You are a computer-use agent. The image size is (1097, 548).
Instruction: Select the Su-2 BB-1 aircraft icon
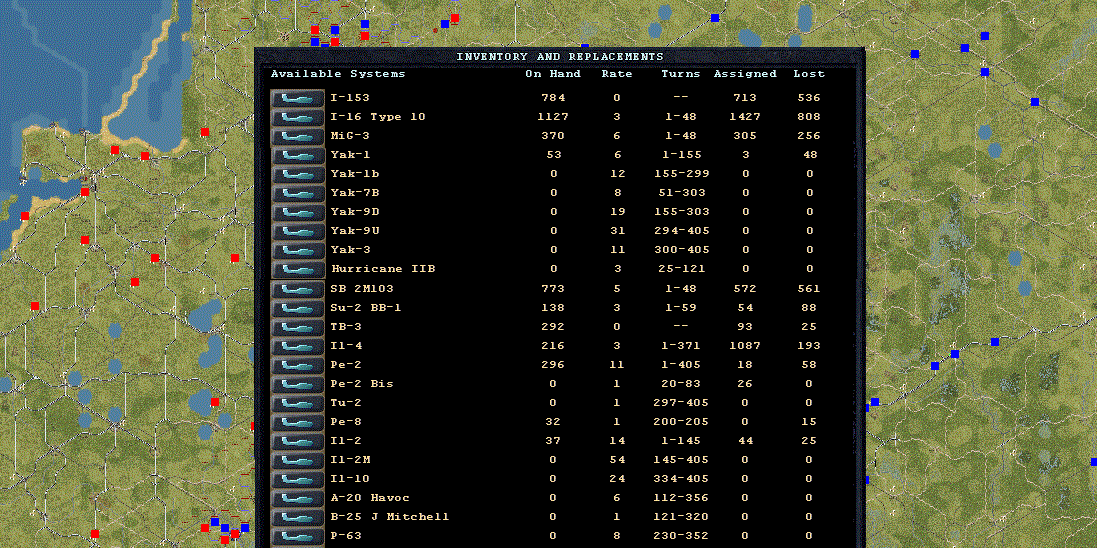point(298,308)
